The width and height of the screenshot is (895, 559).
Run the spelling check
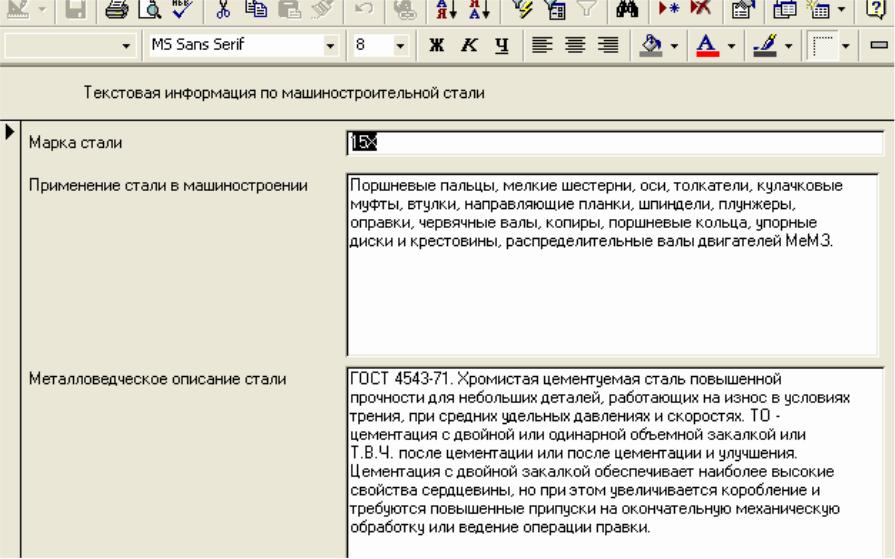click(x=183, y=9)
